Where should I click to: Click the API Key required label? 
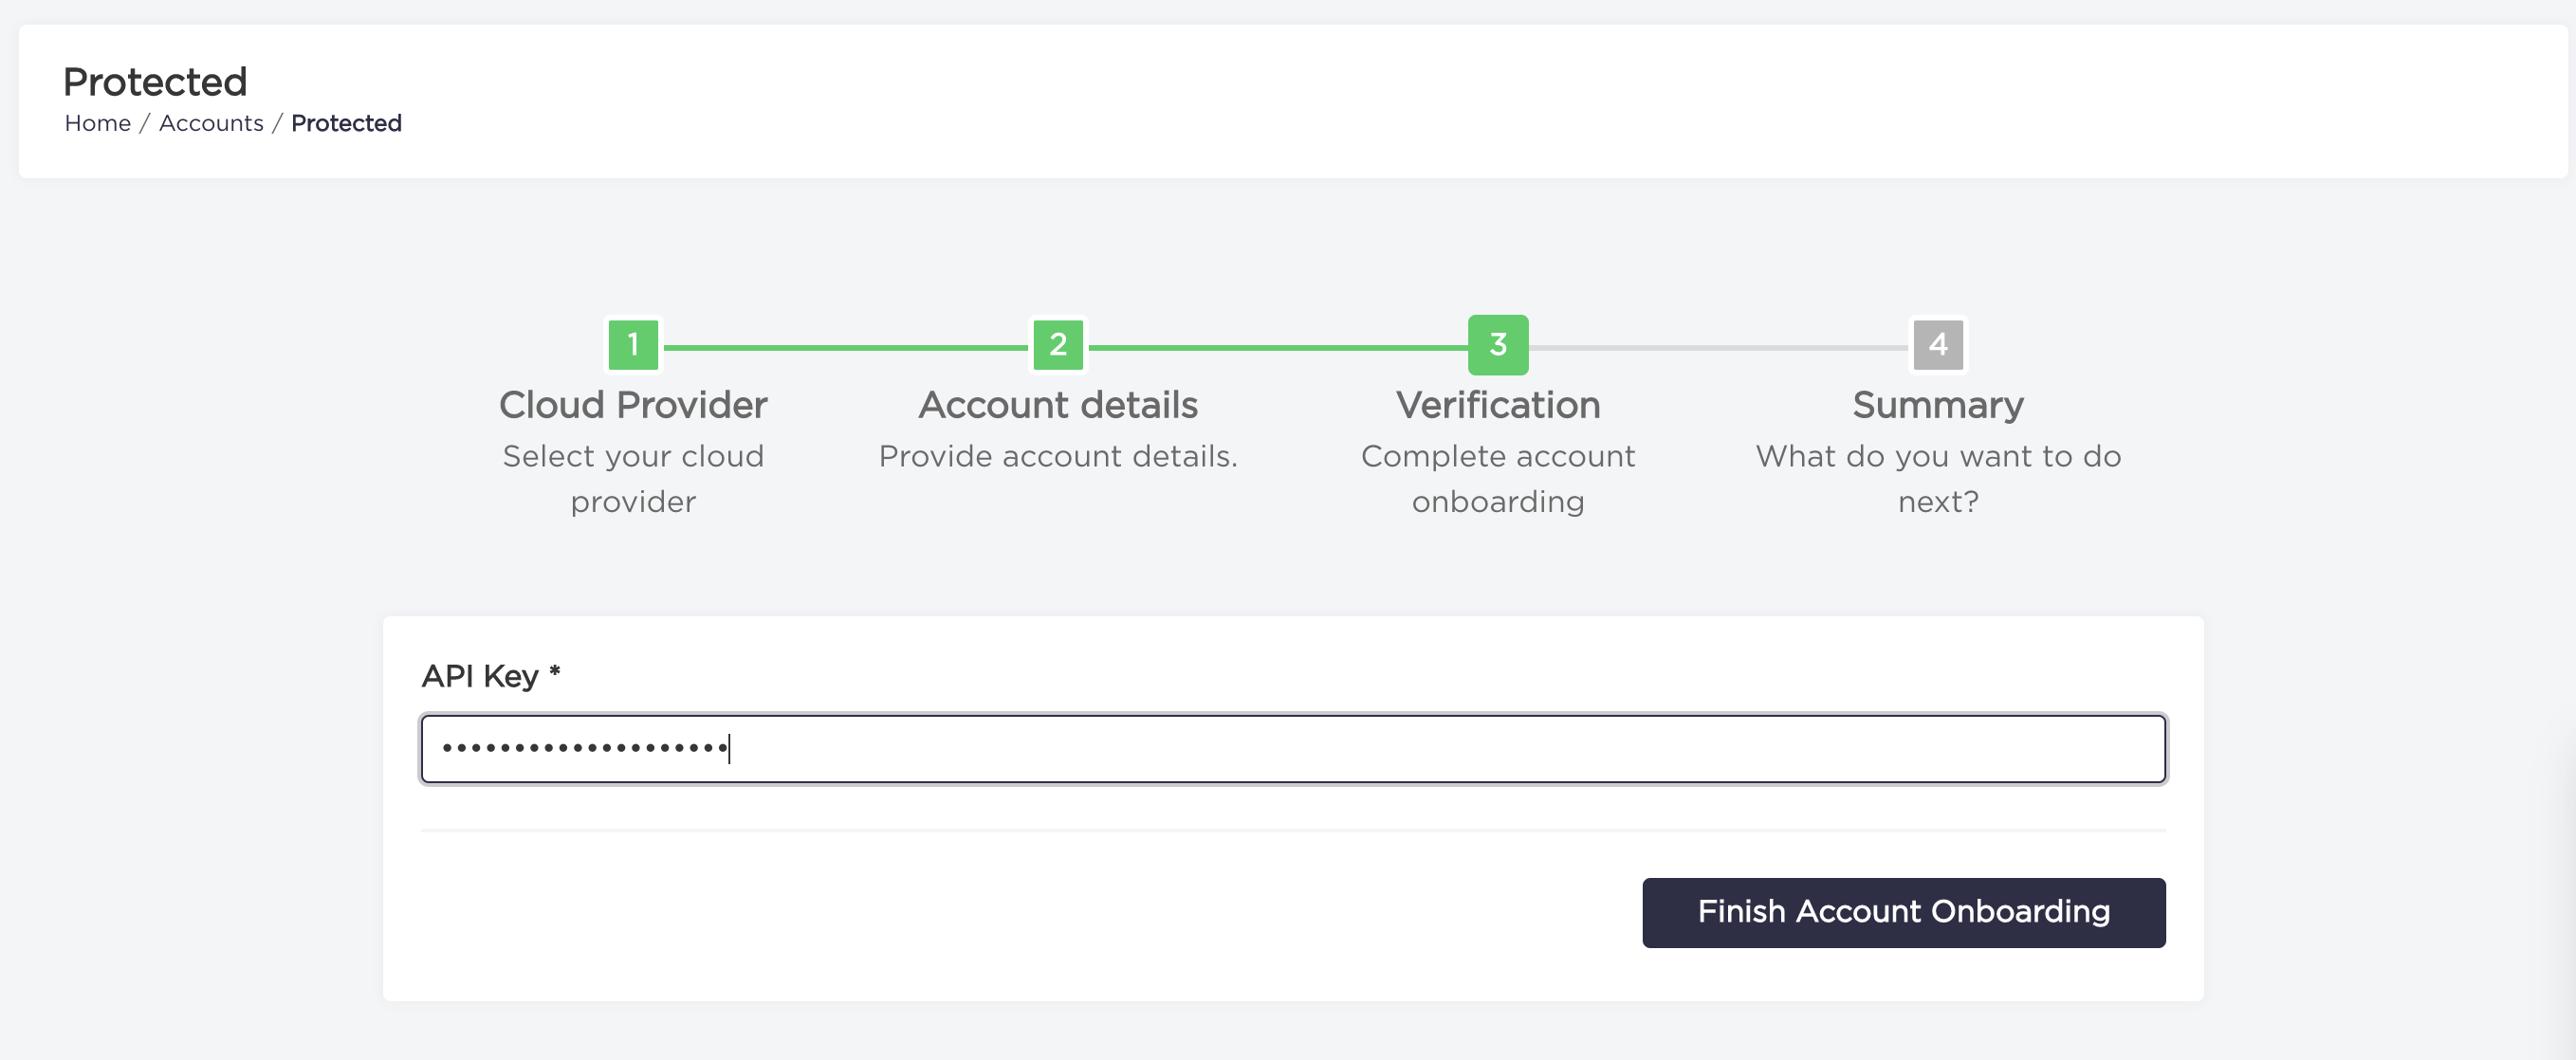491,675
